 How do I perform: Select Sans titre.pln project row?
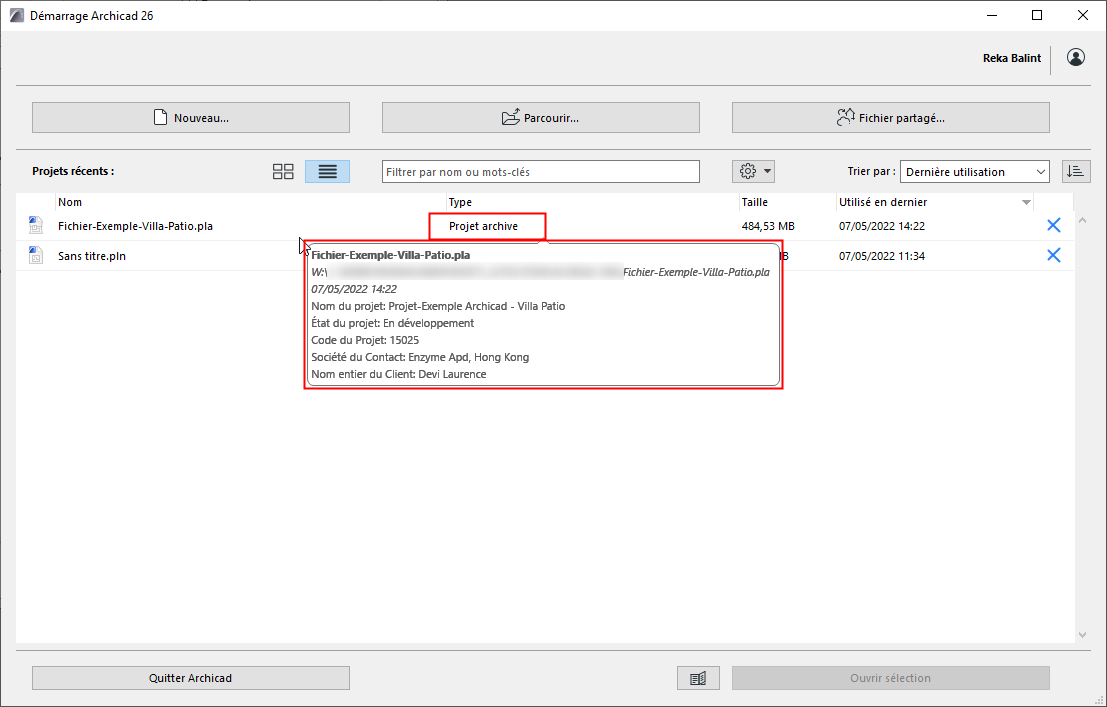[545, 256]
